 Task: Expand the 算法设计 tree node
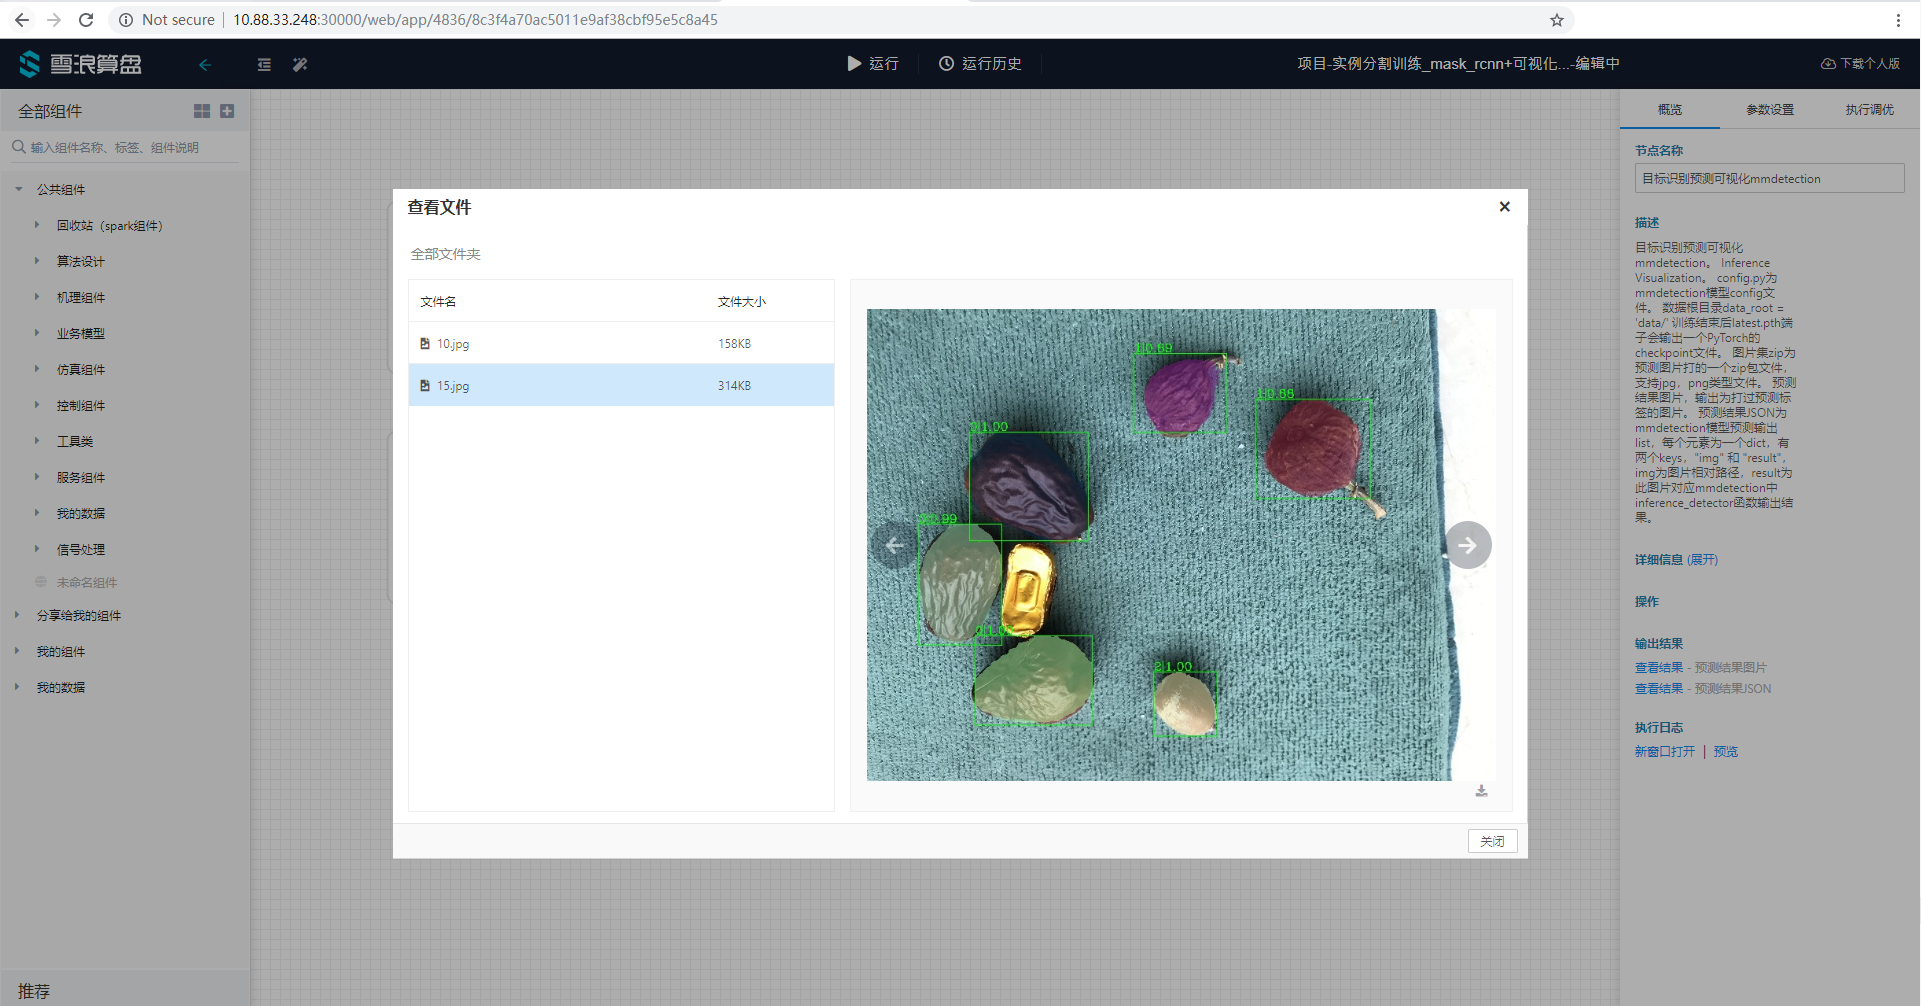tap(37, 261)
